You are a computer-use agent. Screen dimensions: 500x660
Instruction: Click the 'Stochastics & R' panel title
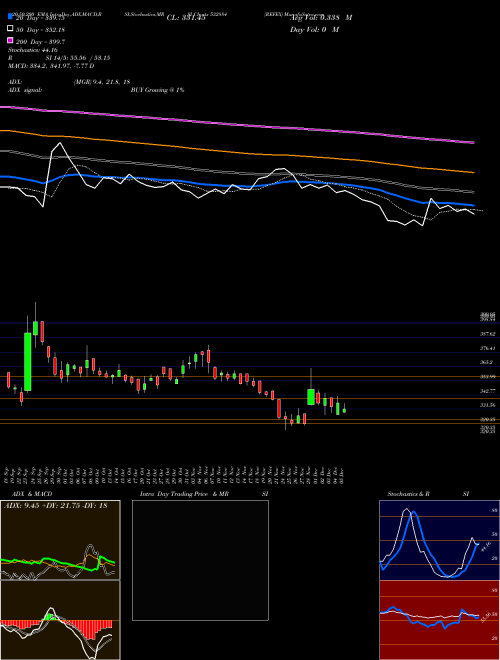coord(409,494)
